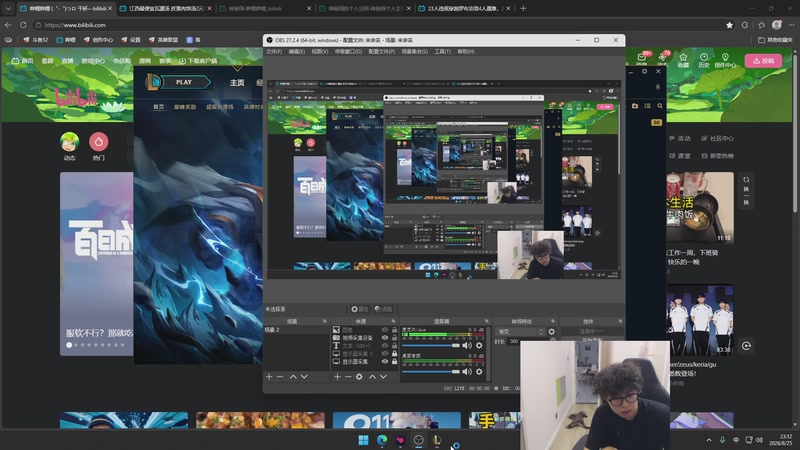The height and width of the screenshot is (450, 800).
Task: Add a new scene with the plus icon
Action: [x=269, y=377]
